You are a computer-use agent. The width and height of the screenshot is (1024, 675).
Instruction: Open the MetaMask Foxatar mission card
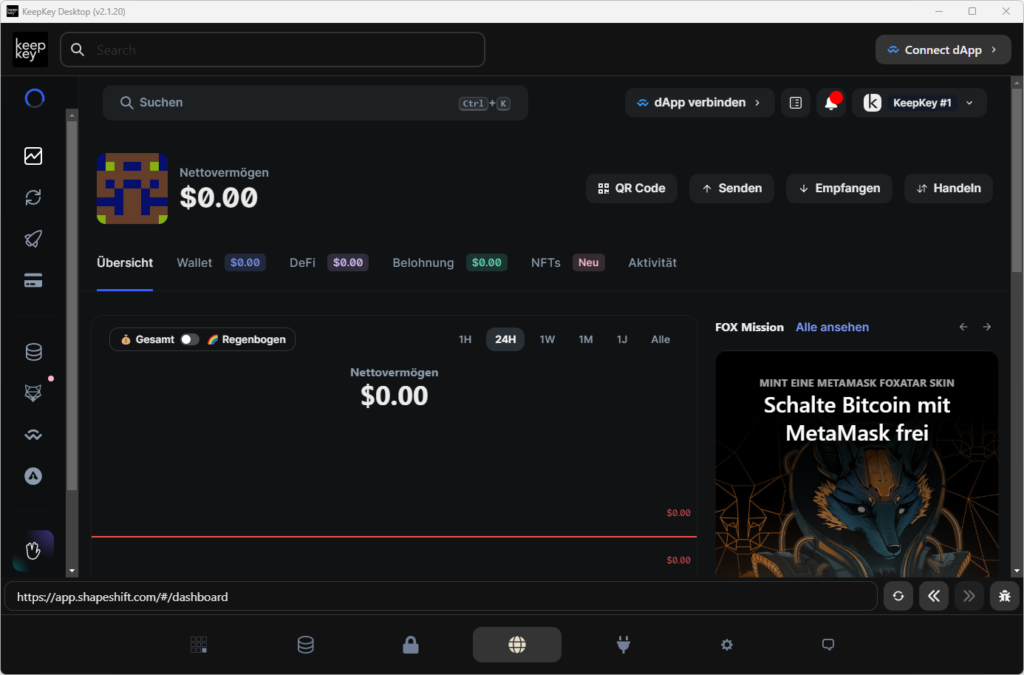pos(856,464)
